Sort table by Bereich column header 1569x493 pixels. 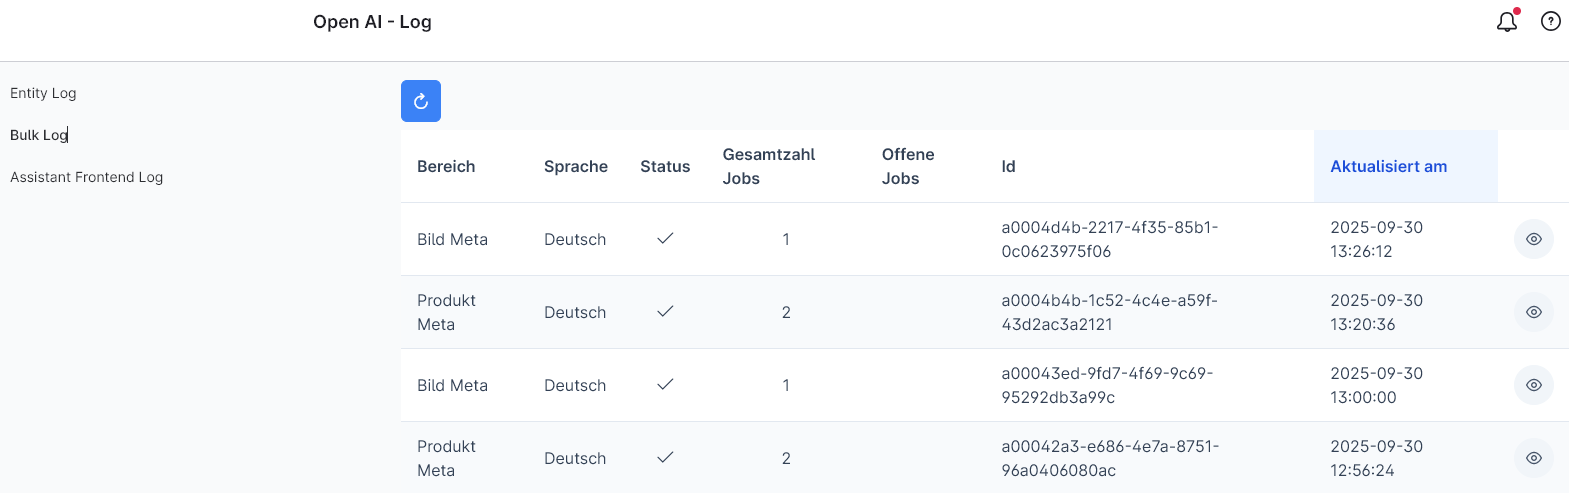point(446,166)
